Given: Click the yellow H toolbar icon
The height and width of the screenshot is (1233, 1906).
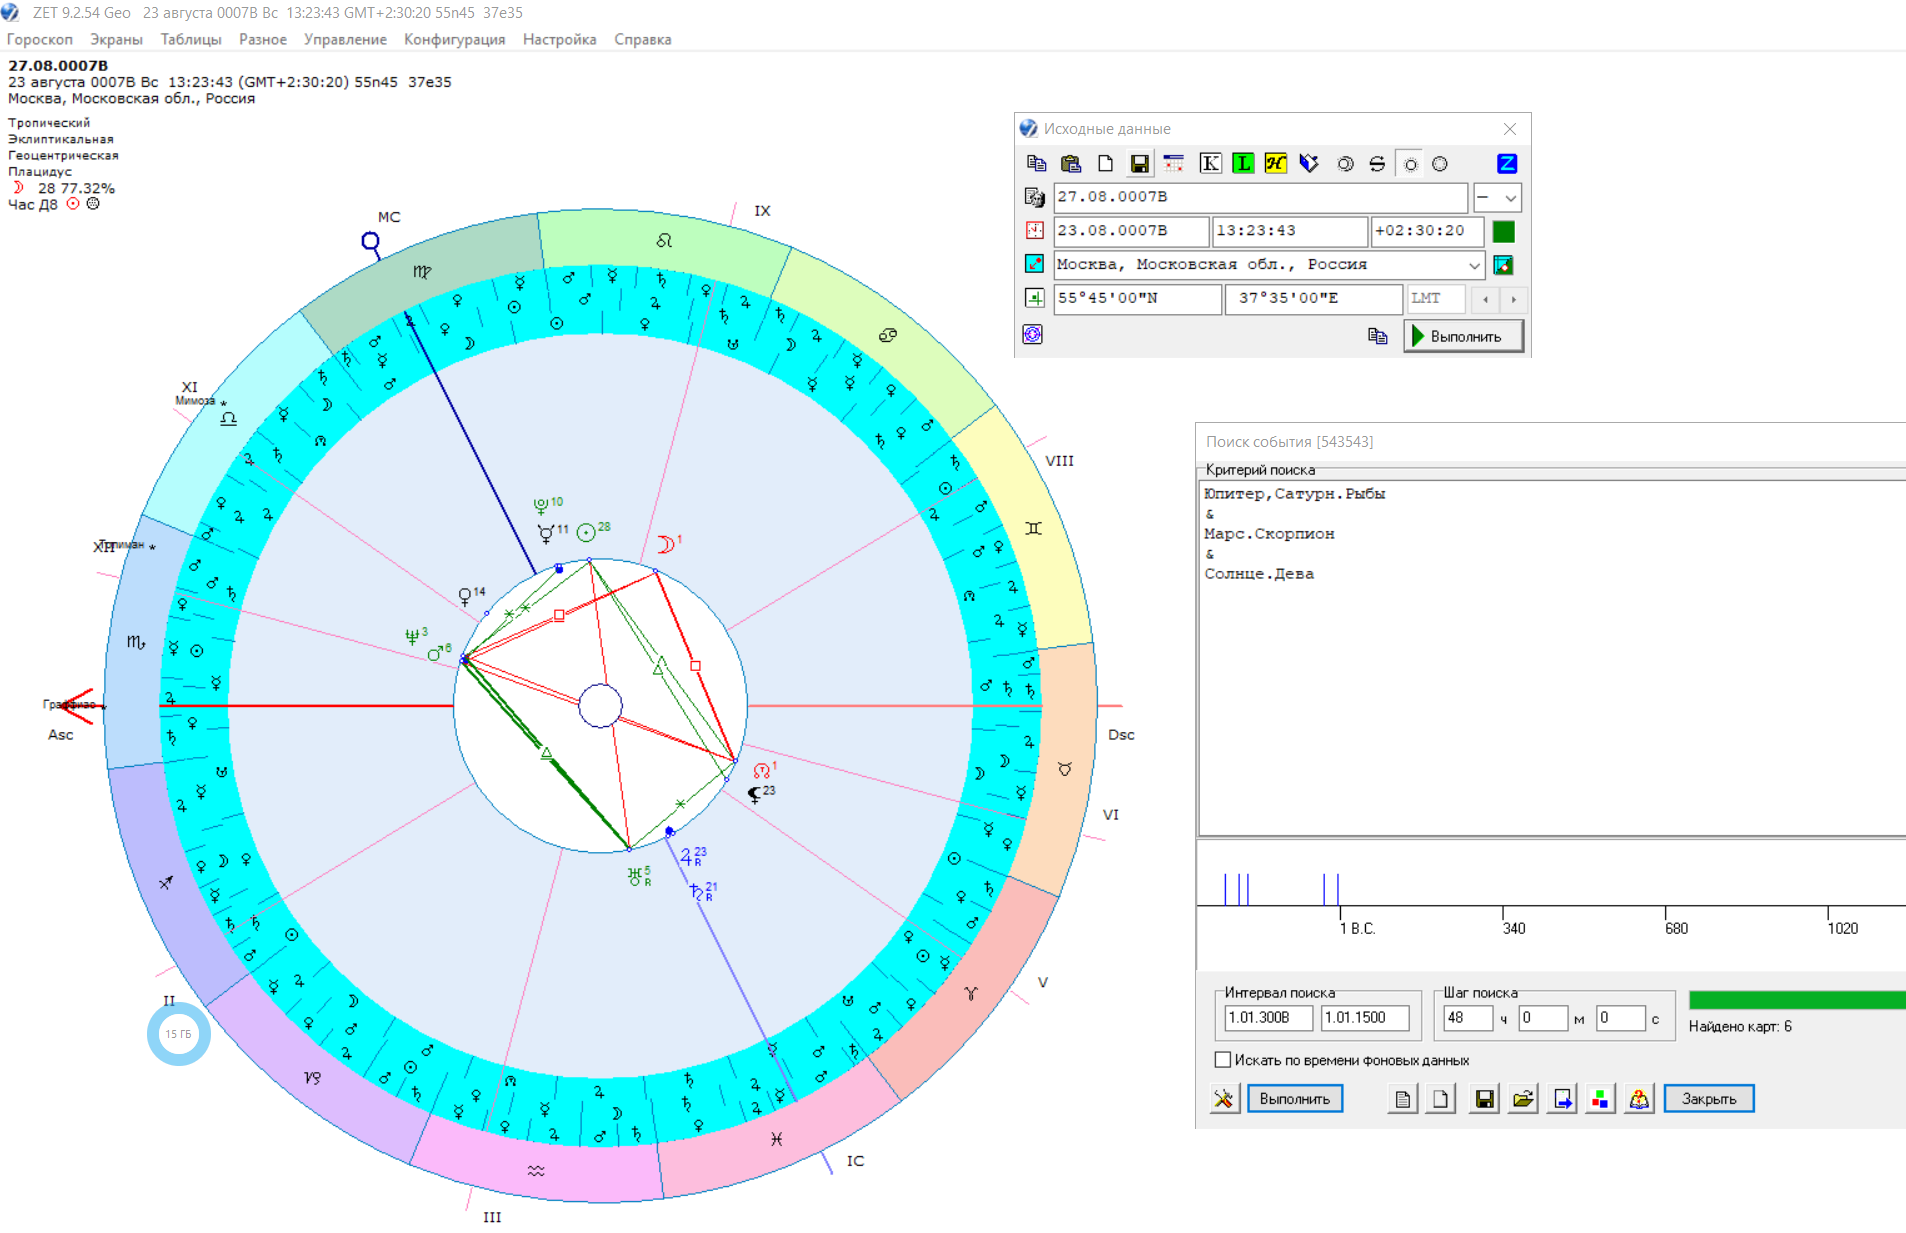Looking at the screenshot, I should coord(1275,164).
